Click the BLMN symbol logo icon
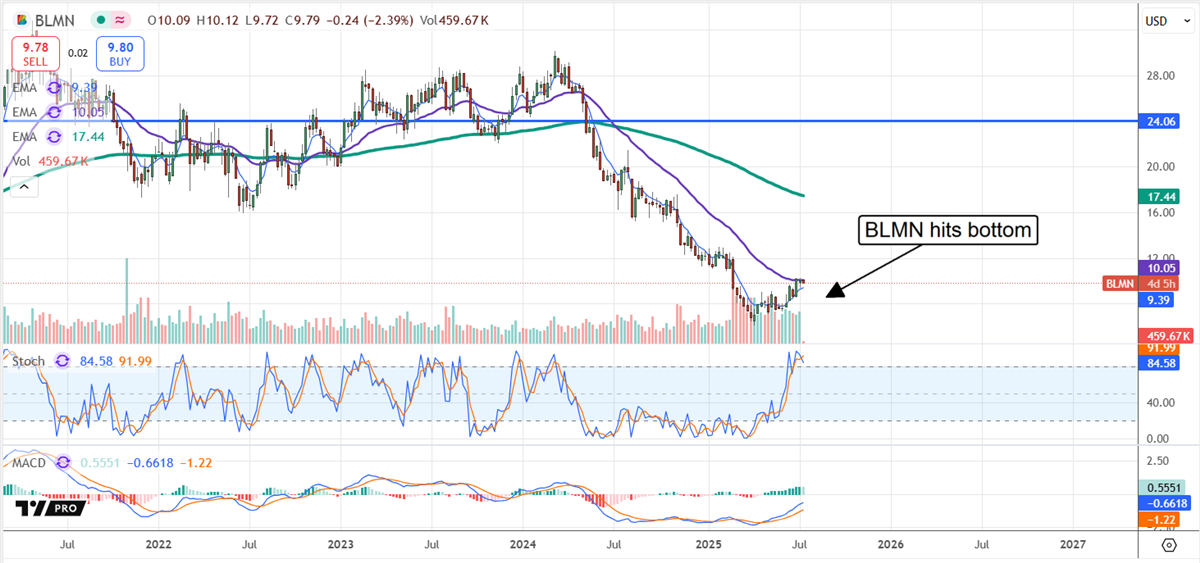The height and width of the screenshot is (563, 1200). point(20,19)
